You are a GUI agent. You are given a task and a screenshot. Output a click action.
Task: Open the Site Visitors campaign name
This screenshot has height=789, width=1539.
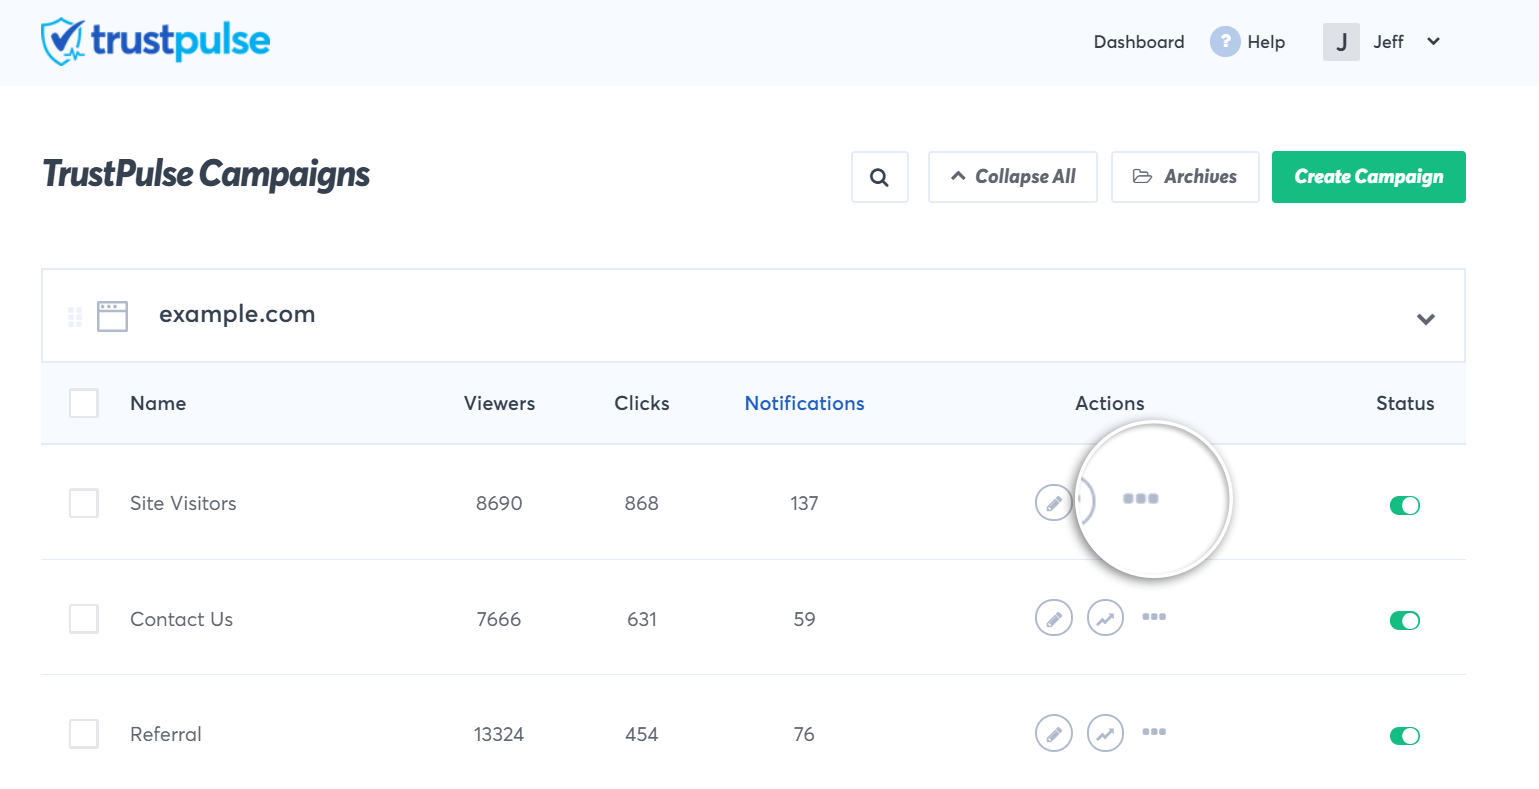click(x=183, y=504)
